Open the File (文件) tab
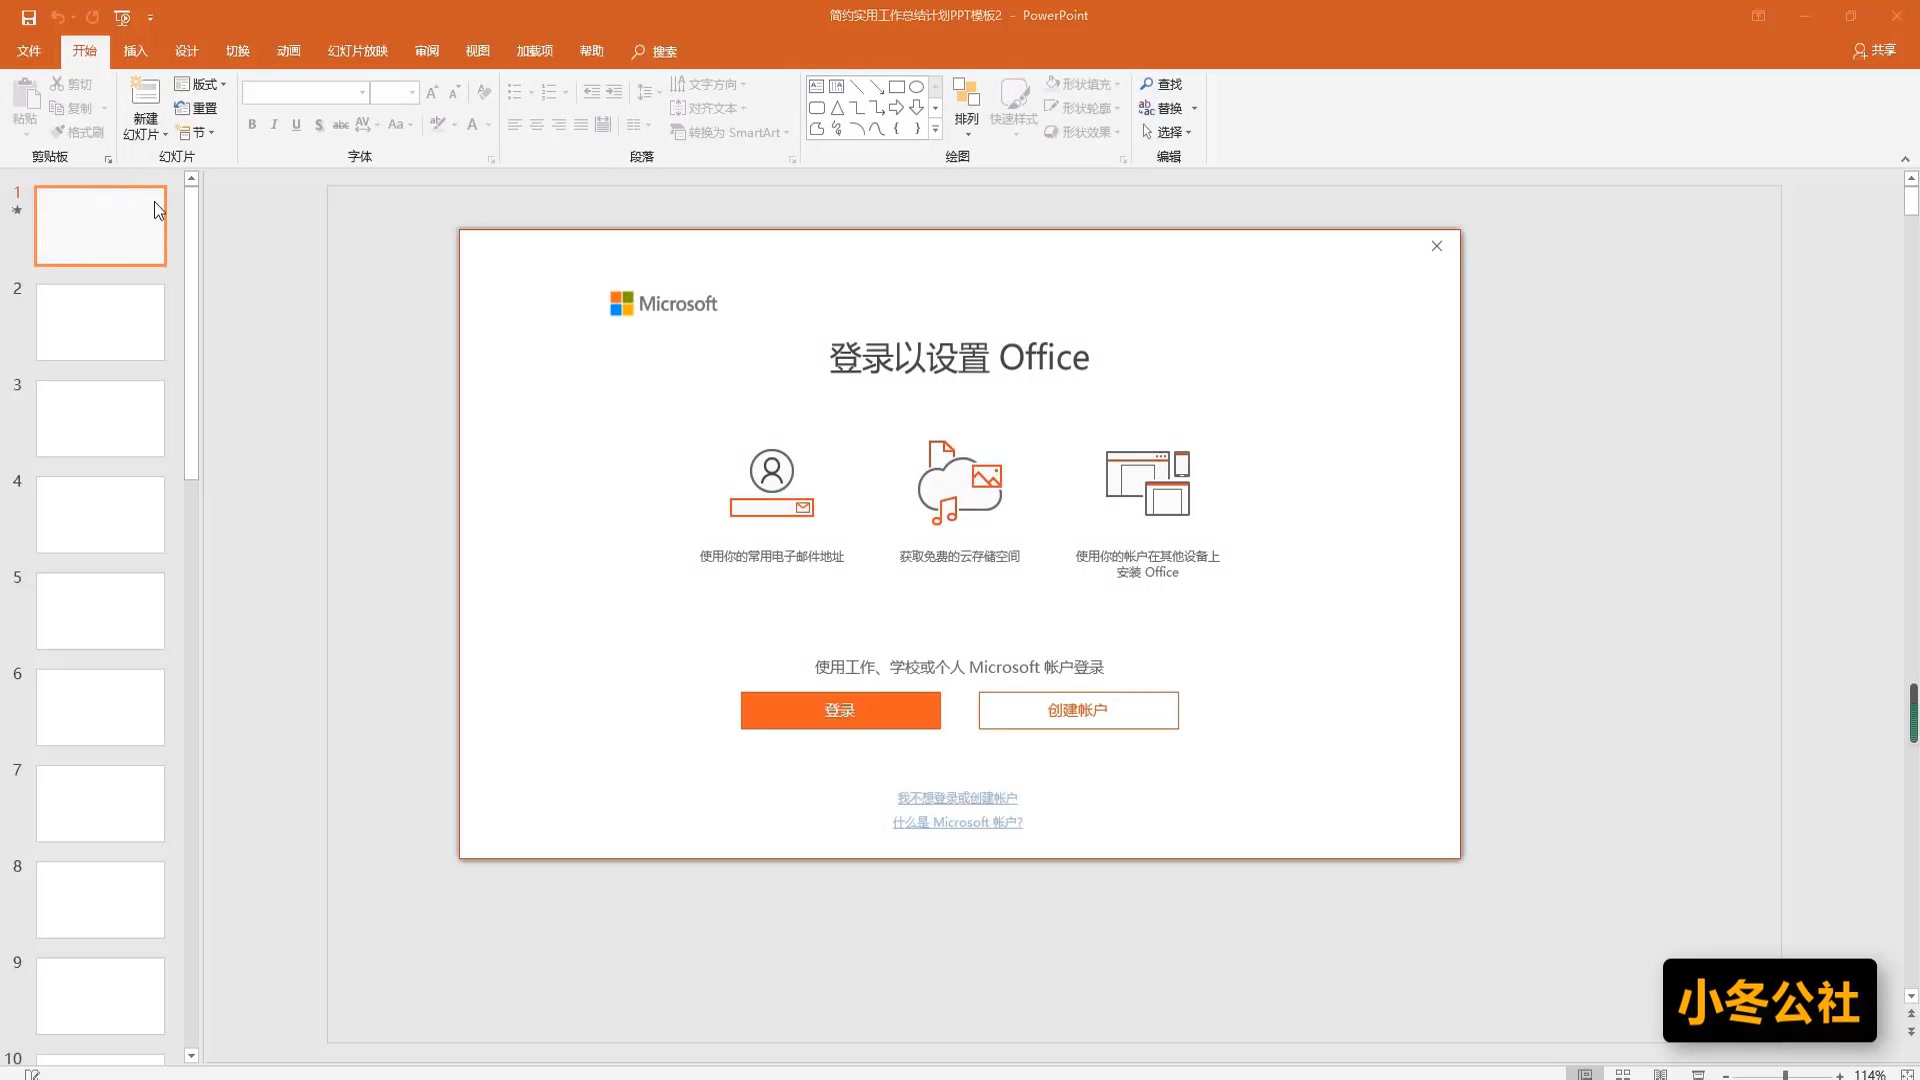 29,51
